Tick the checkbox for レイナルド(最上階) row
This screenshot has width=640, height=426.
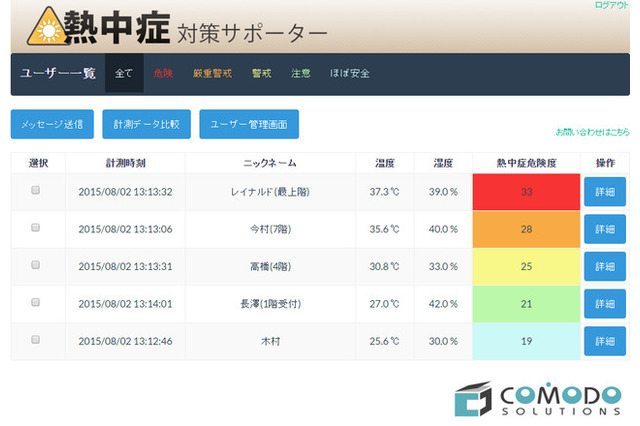pos(36,190)
